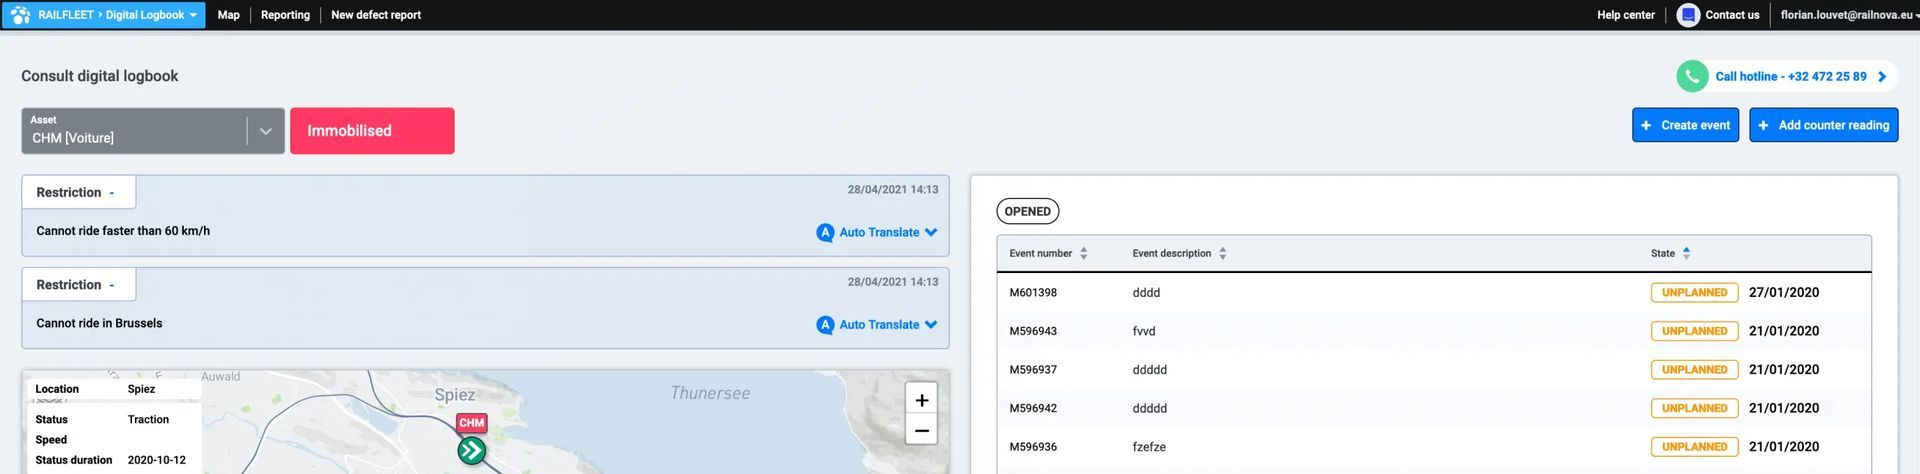Image resolution: width=1920 pixels, height=474 pixels.
Task: Click Auto Translate icon for Brussels restriction
Action: (x=825, y=325)
